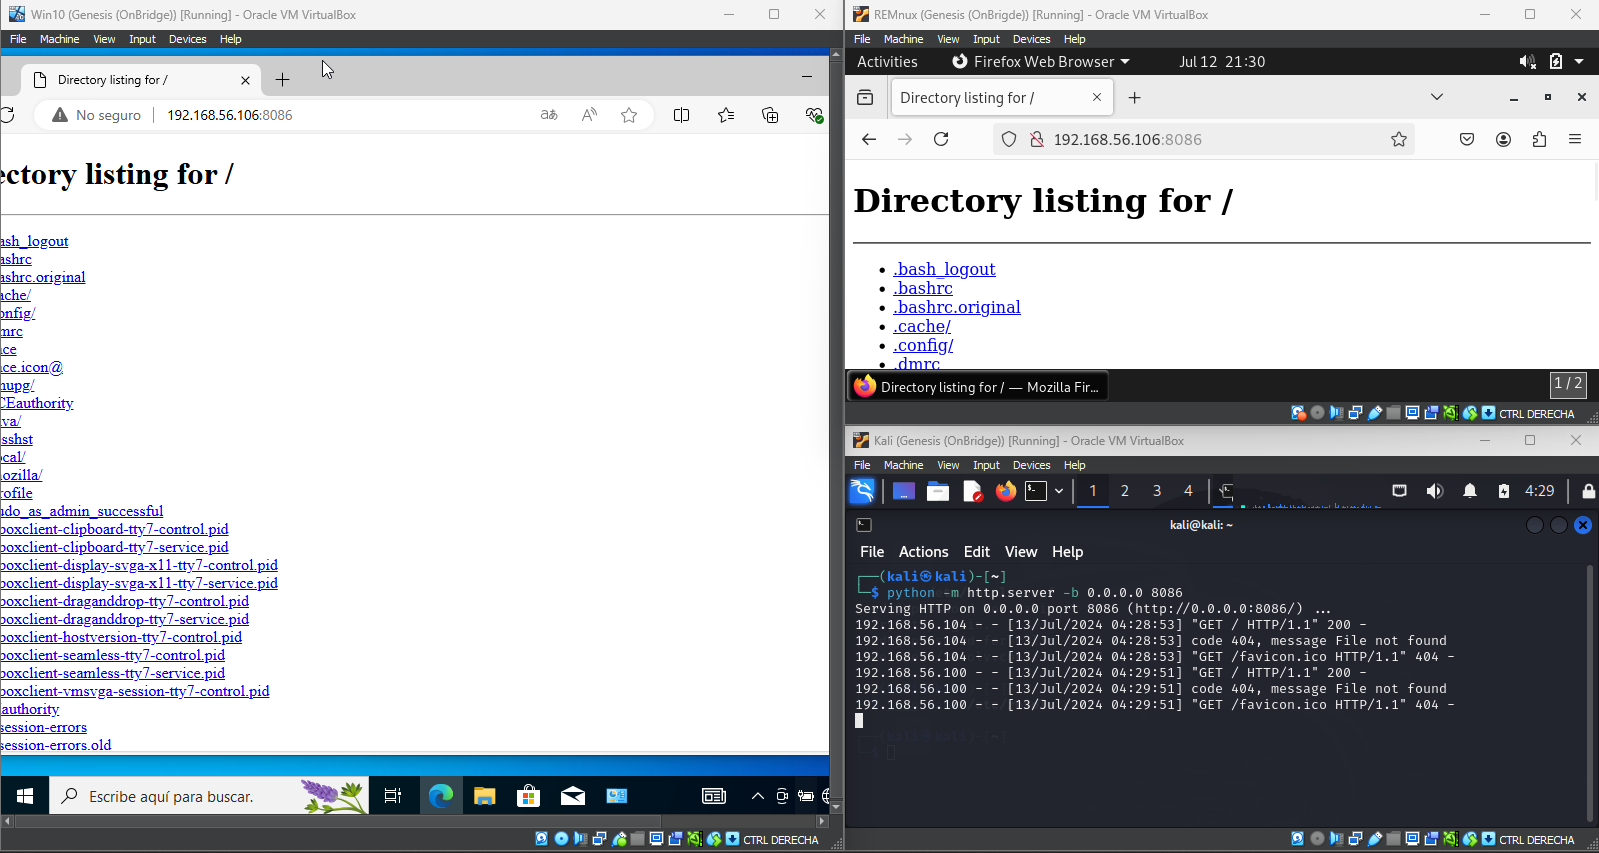Open Firefox hamburger application menu
The height and width of the screenshot is (853, 1599).
pos(1575,139)
